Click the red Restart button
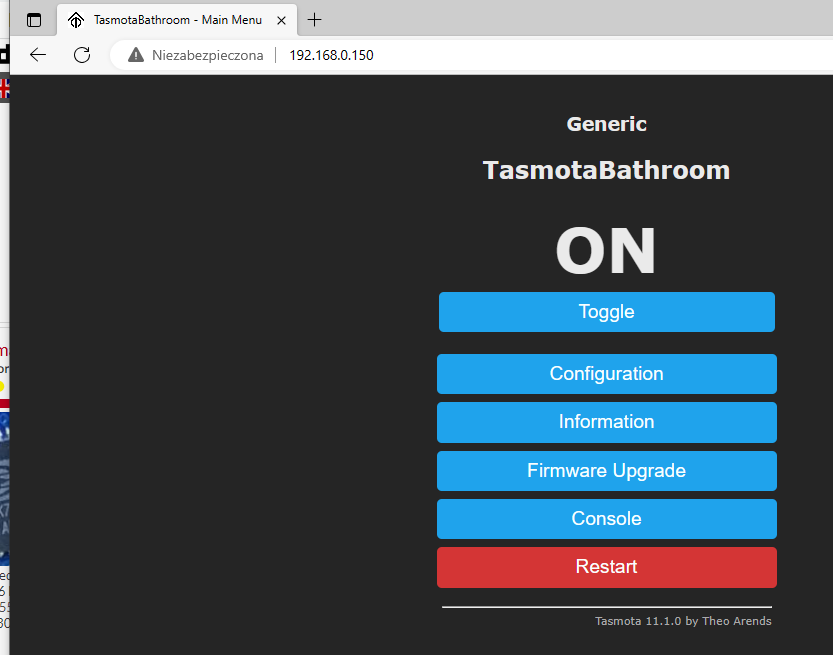Image resolution: width=833 pixels, height=655 pixels. coord(607,567)
